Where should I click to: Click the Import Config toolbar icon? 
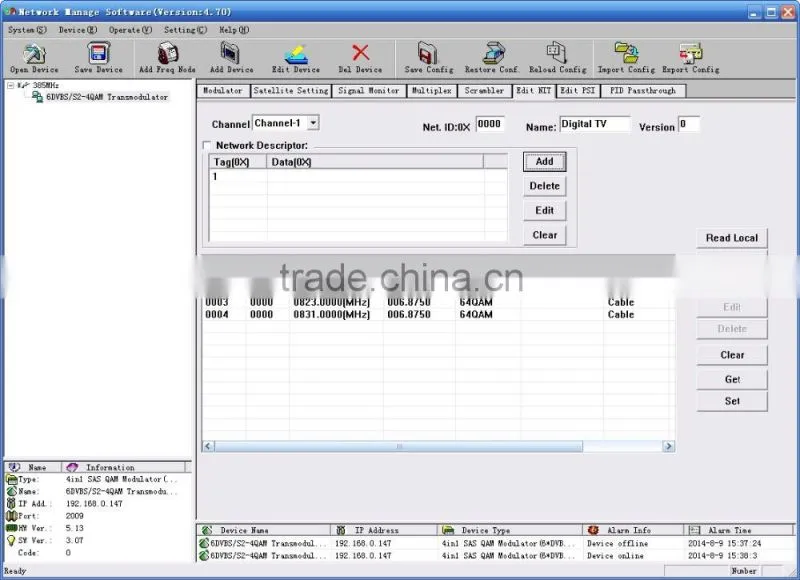626,53
